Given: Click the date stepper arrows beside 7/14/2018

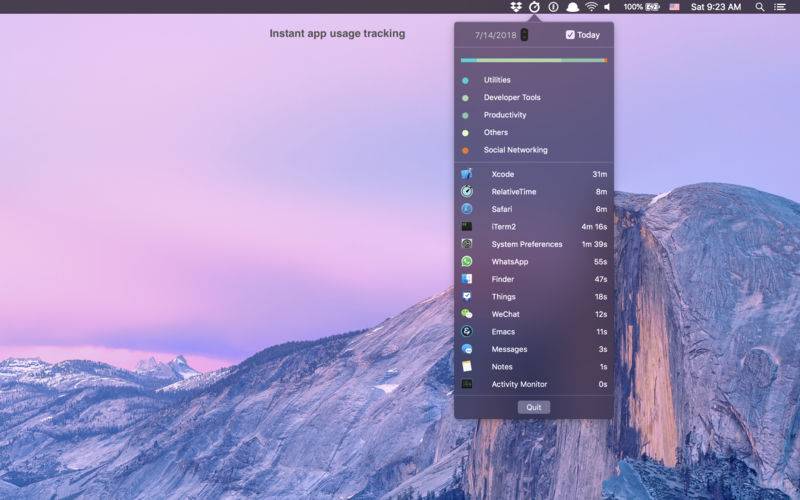Looking at the screenshot, I should [524, 35].
